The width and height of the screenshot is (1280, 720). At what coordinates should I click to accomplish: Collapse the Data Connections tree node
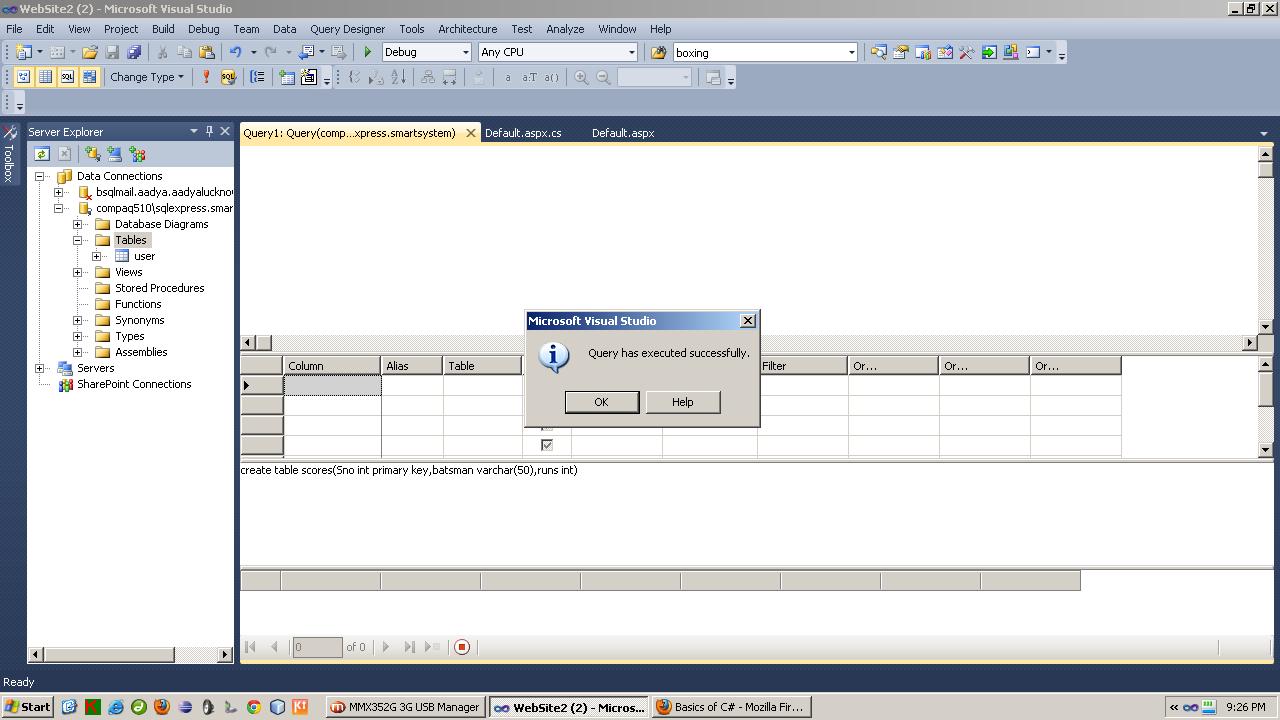40,176
